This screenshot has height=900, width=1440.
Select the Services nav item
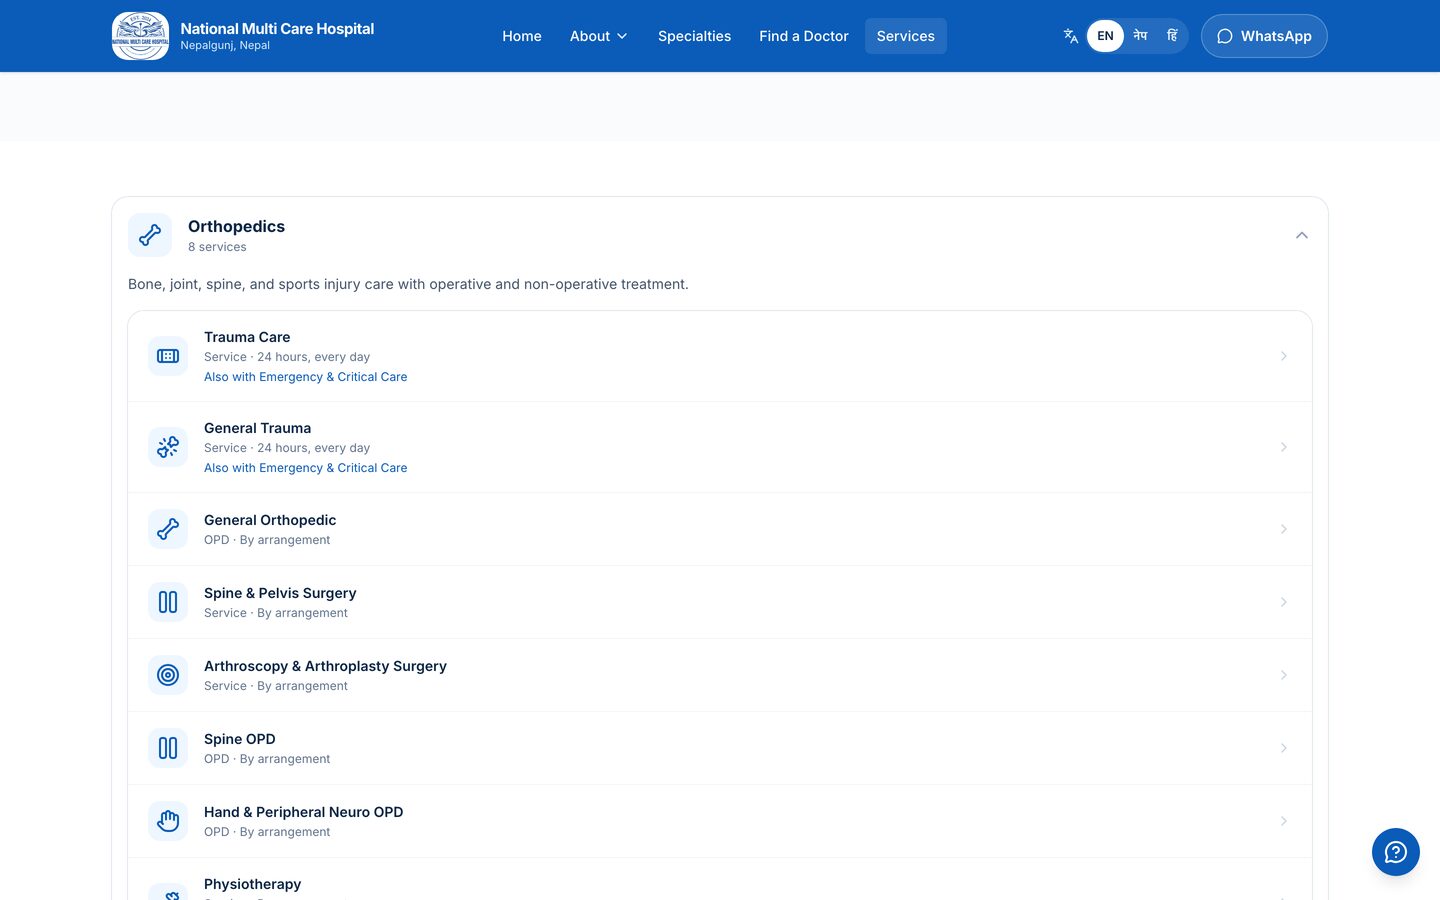906,36
